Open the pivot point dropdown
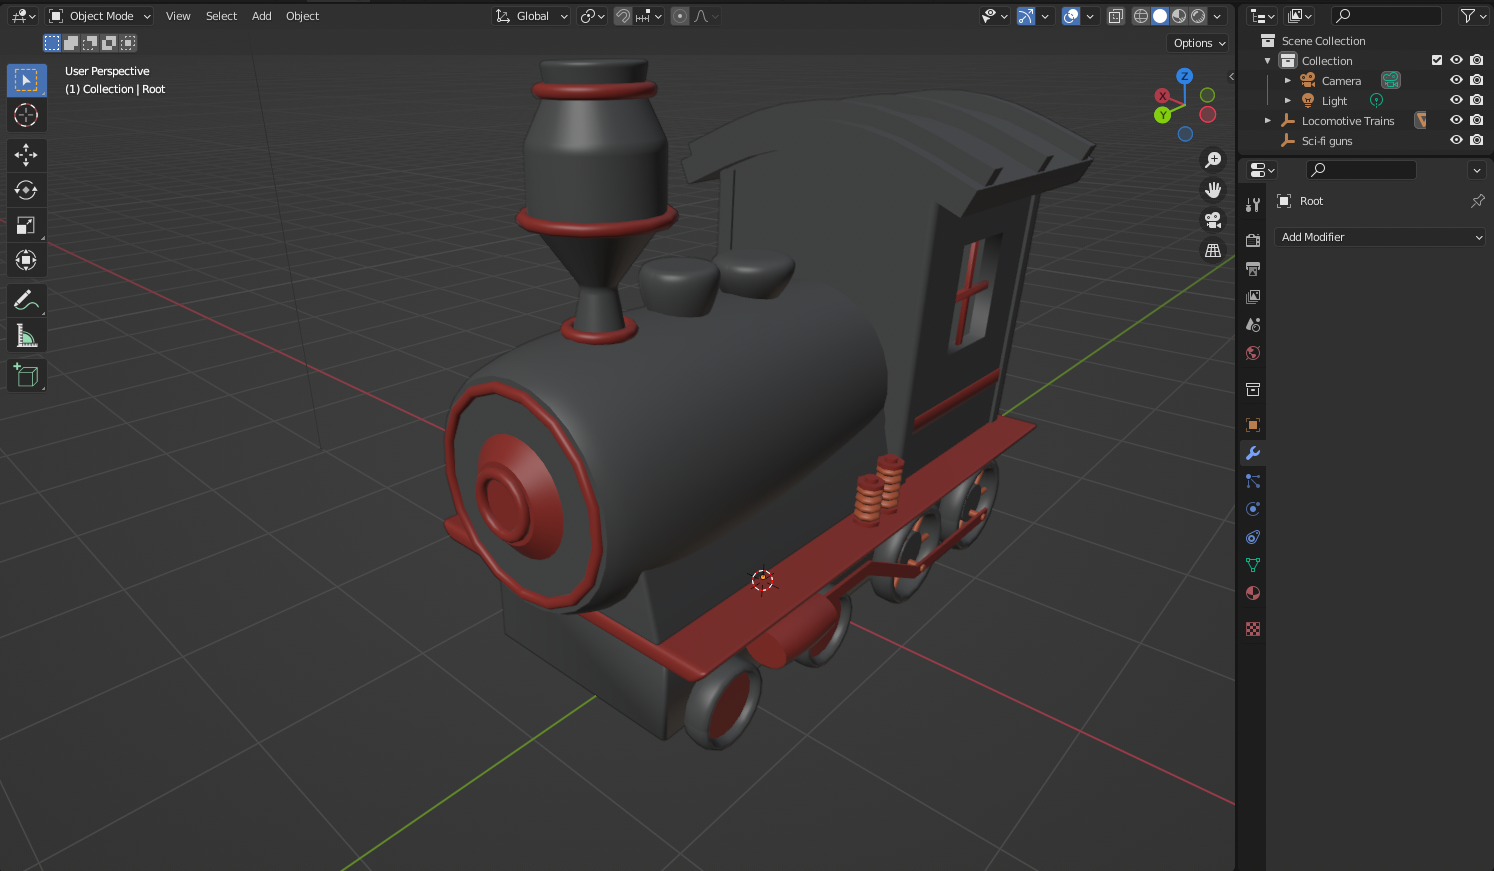The width and height of the screenshot is (1494, 871). click(592, 16)
